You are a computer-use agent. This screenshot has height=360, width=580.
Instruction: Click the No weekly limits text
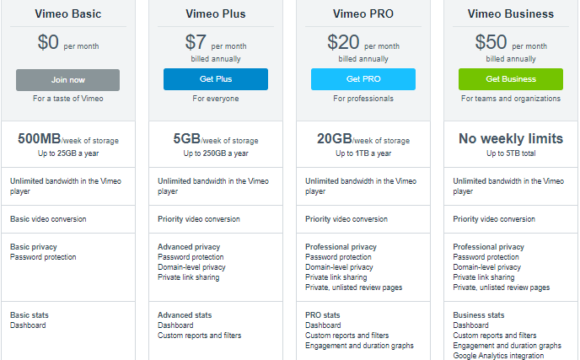tap(511, 139)
